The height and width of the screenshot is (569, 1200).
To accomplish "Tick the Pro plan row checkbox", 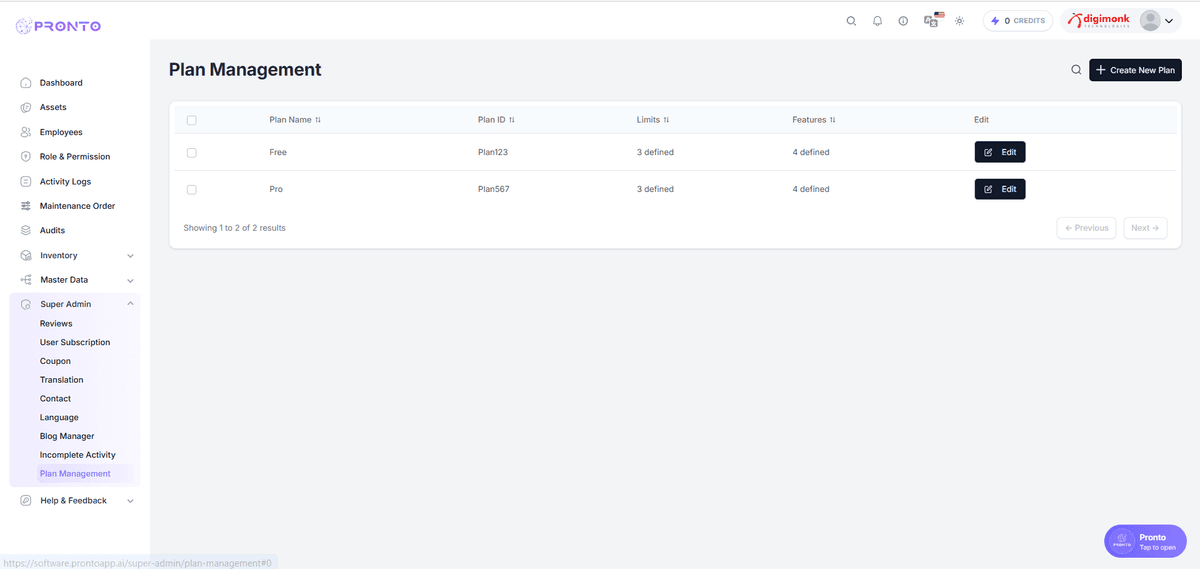I will coord(192,189).
